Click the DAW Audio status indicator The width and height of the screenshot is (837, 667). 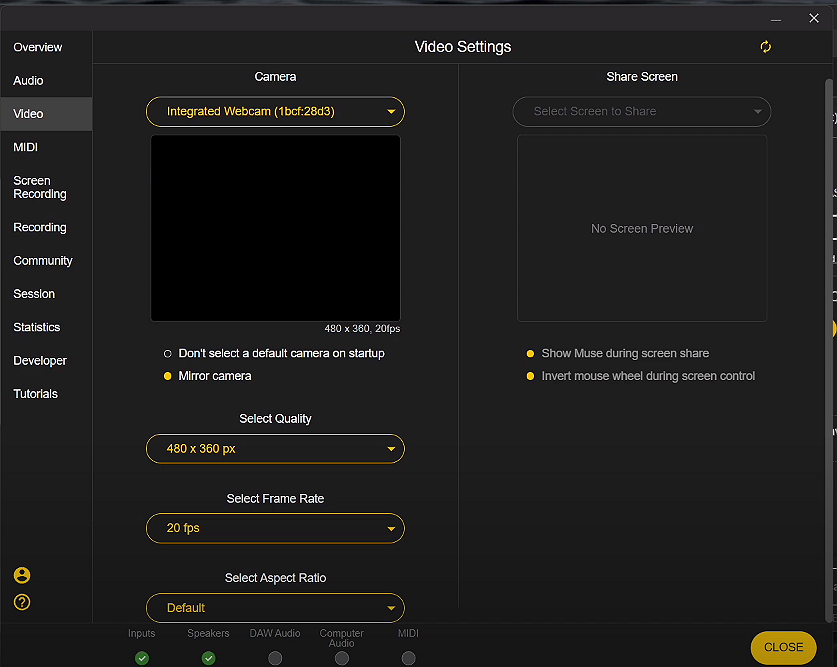pos(275,658)
